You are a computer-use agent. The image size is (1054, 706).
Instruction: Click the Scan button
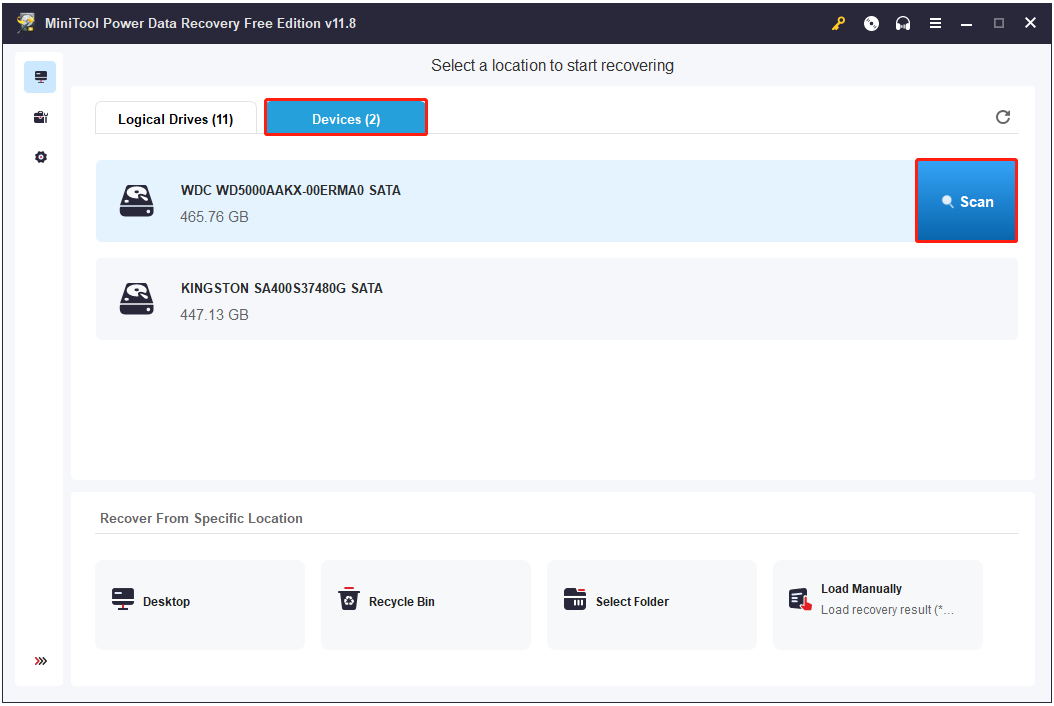[967, 201]
